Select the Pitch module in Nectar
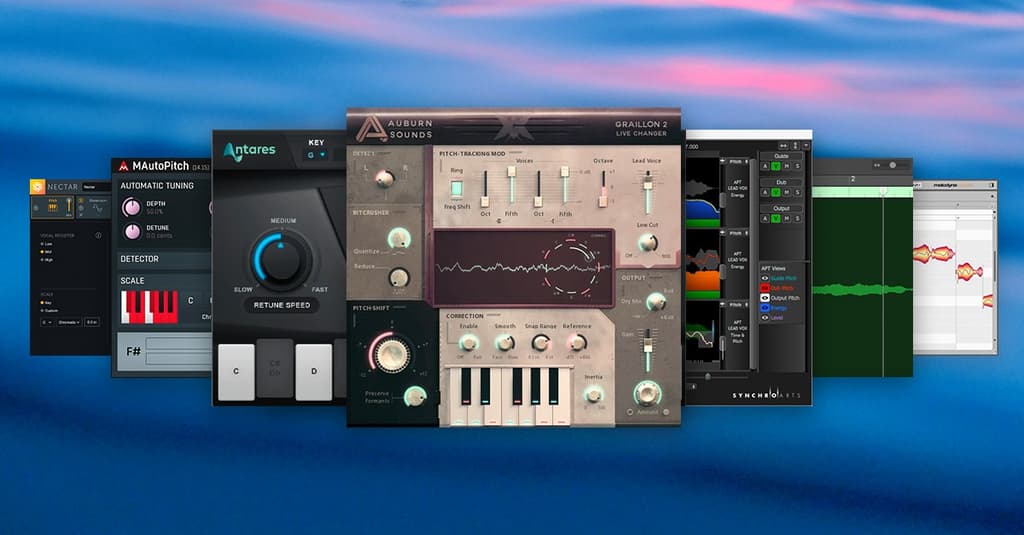1024x535 pixels. point(52,208)
